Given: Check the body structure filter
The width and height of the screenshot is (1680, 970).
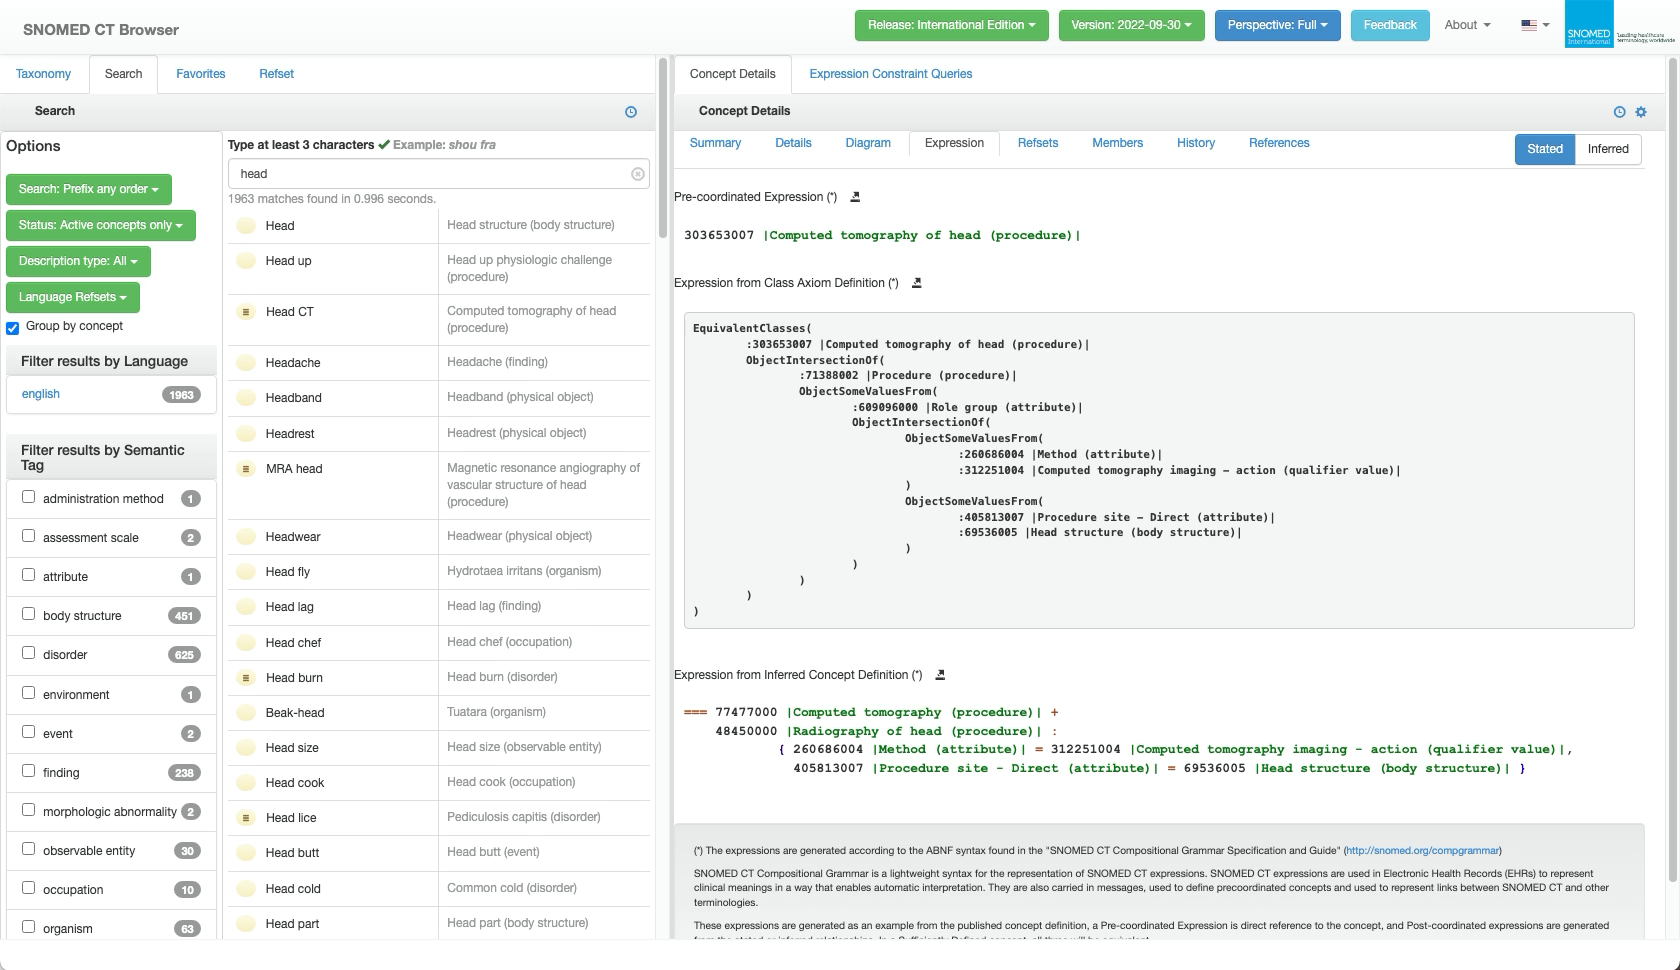Looking at the screenshot, I should click(28, 614).
